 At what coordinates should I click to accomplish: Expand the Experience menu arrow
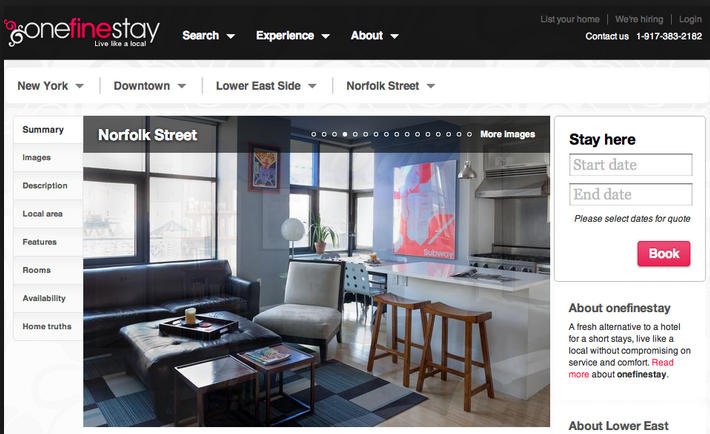click(x=326, y=36)
